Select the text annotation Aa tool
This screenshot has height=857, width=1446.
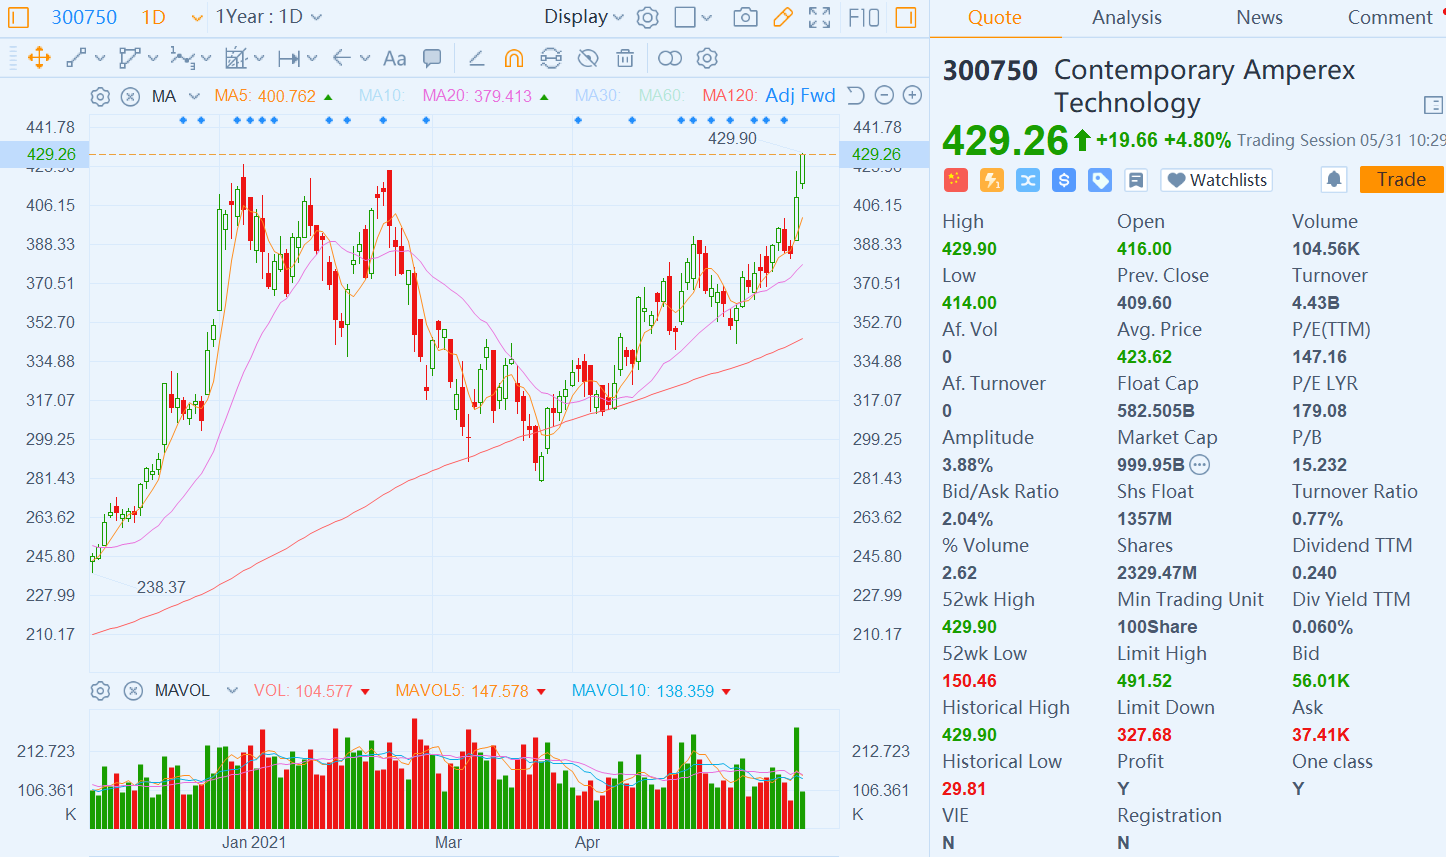394,58
